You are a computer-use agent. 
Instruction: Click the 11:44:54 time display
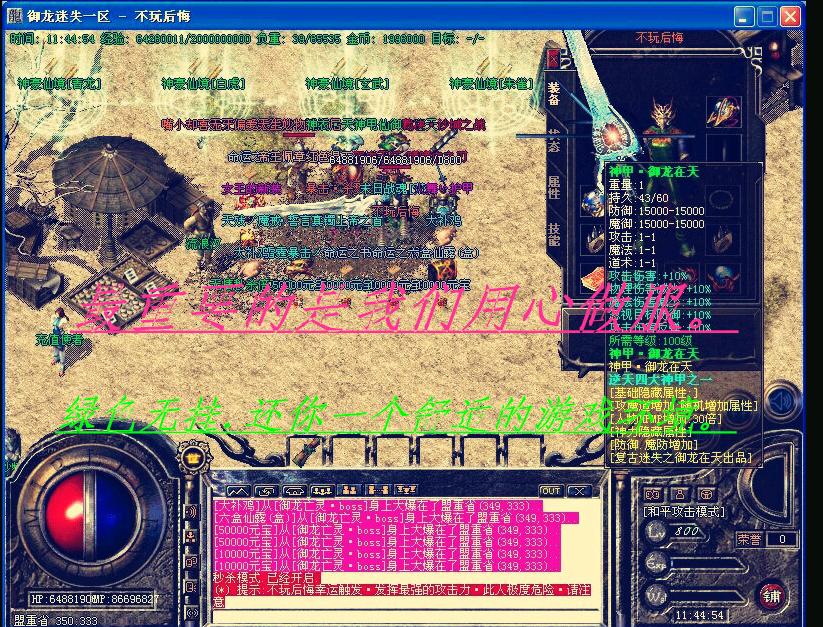702,613
